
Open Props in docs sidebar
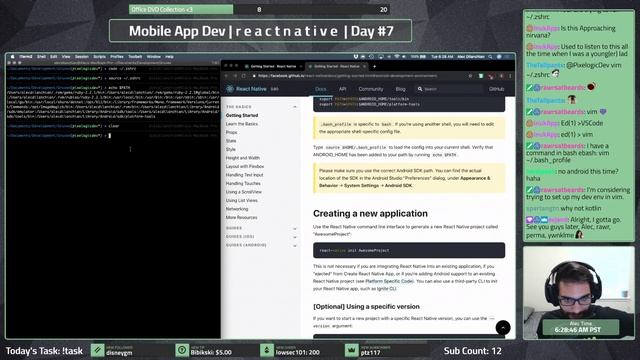231,132
